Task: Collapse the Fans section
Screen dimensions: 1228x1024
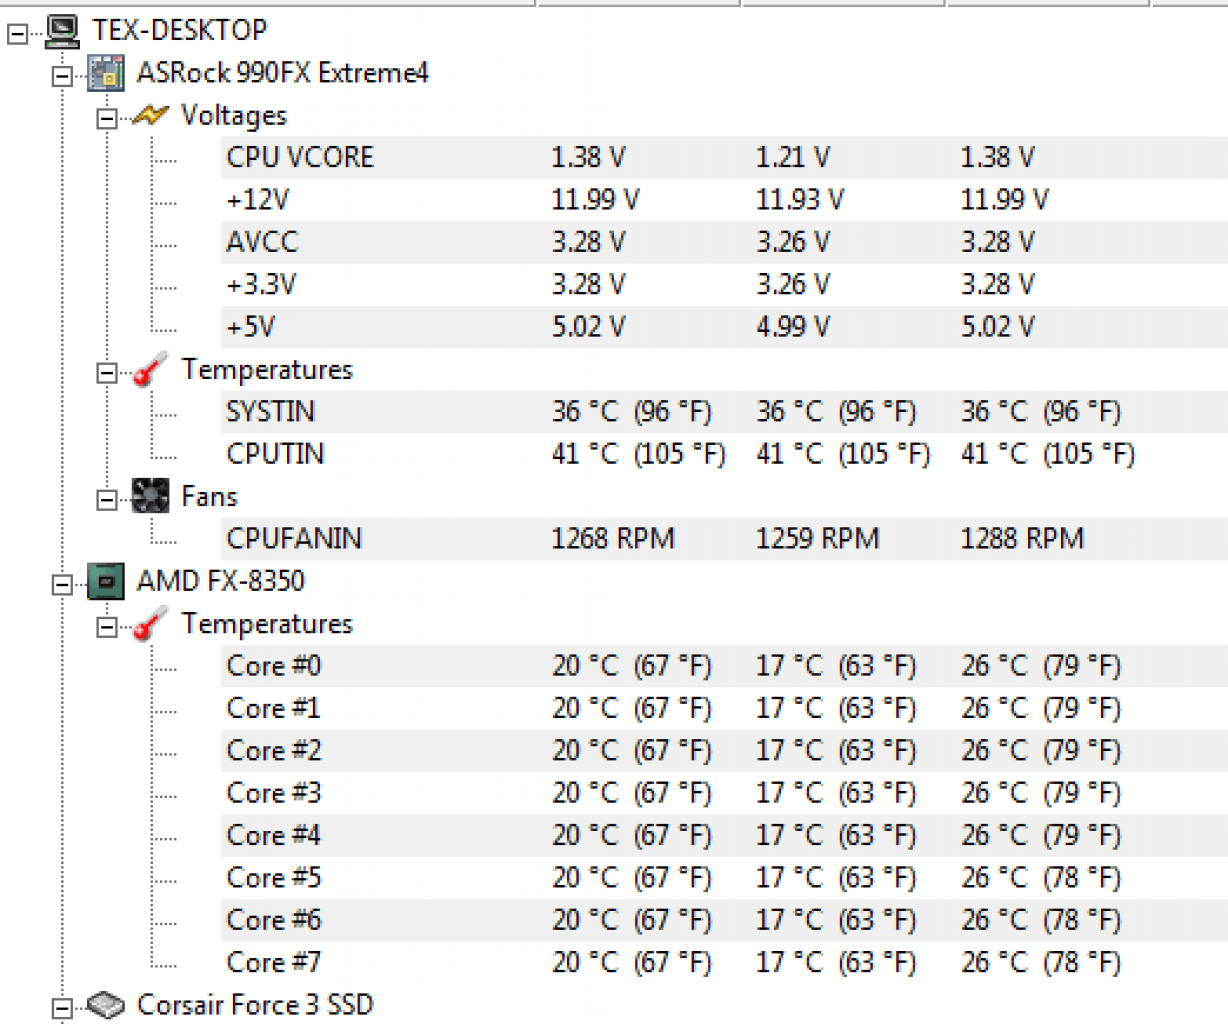Action: [106, 500]
